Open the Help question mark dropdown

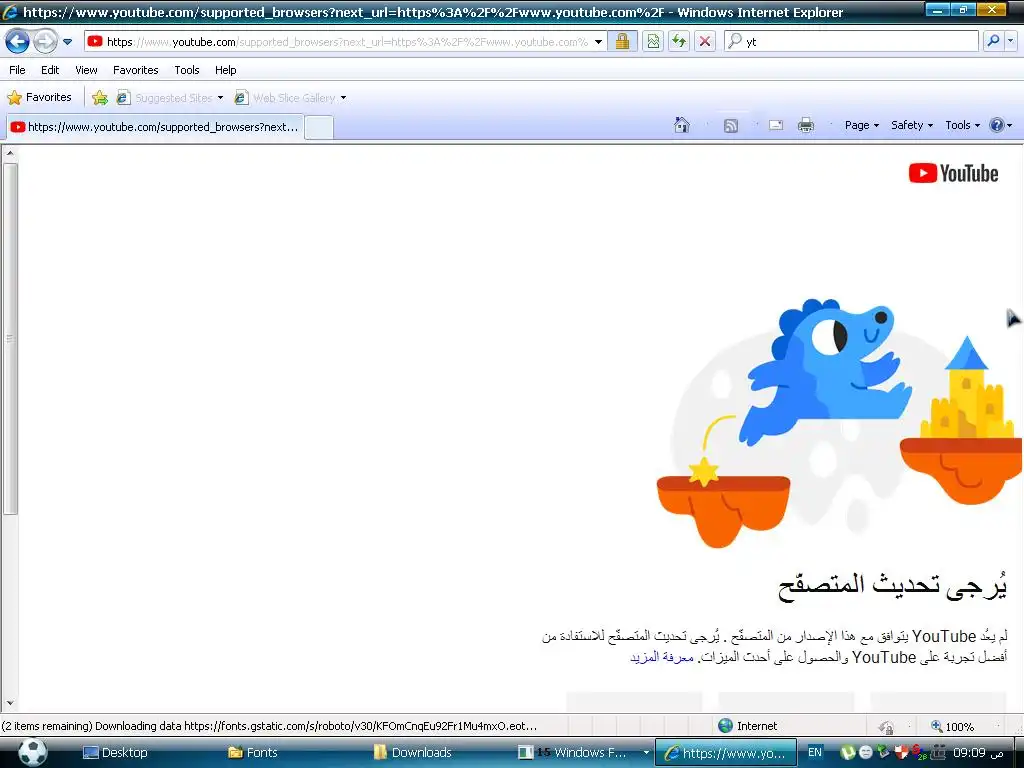point(1000,125)
